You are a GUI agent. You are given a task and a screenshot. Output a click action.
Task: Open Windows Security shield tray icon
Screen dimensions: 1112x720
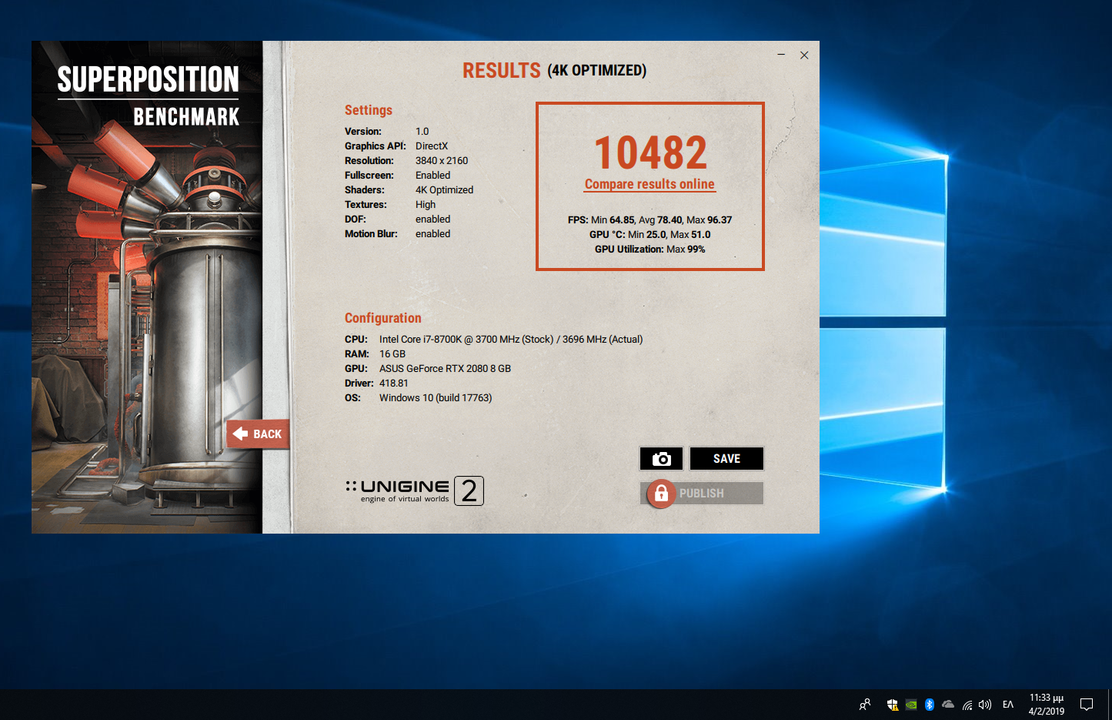(x=892, y=704)
